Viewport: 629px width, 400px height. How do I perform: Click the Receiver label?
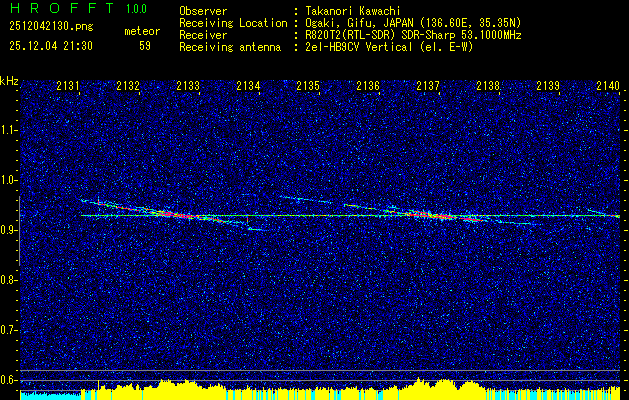coord(203,35)
